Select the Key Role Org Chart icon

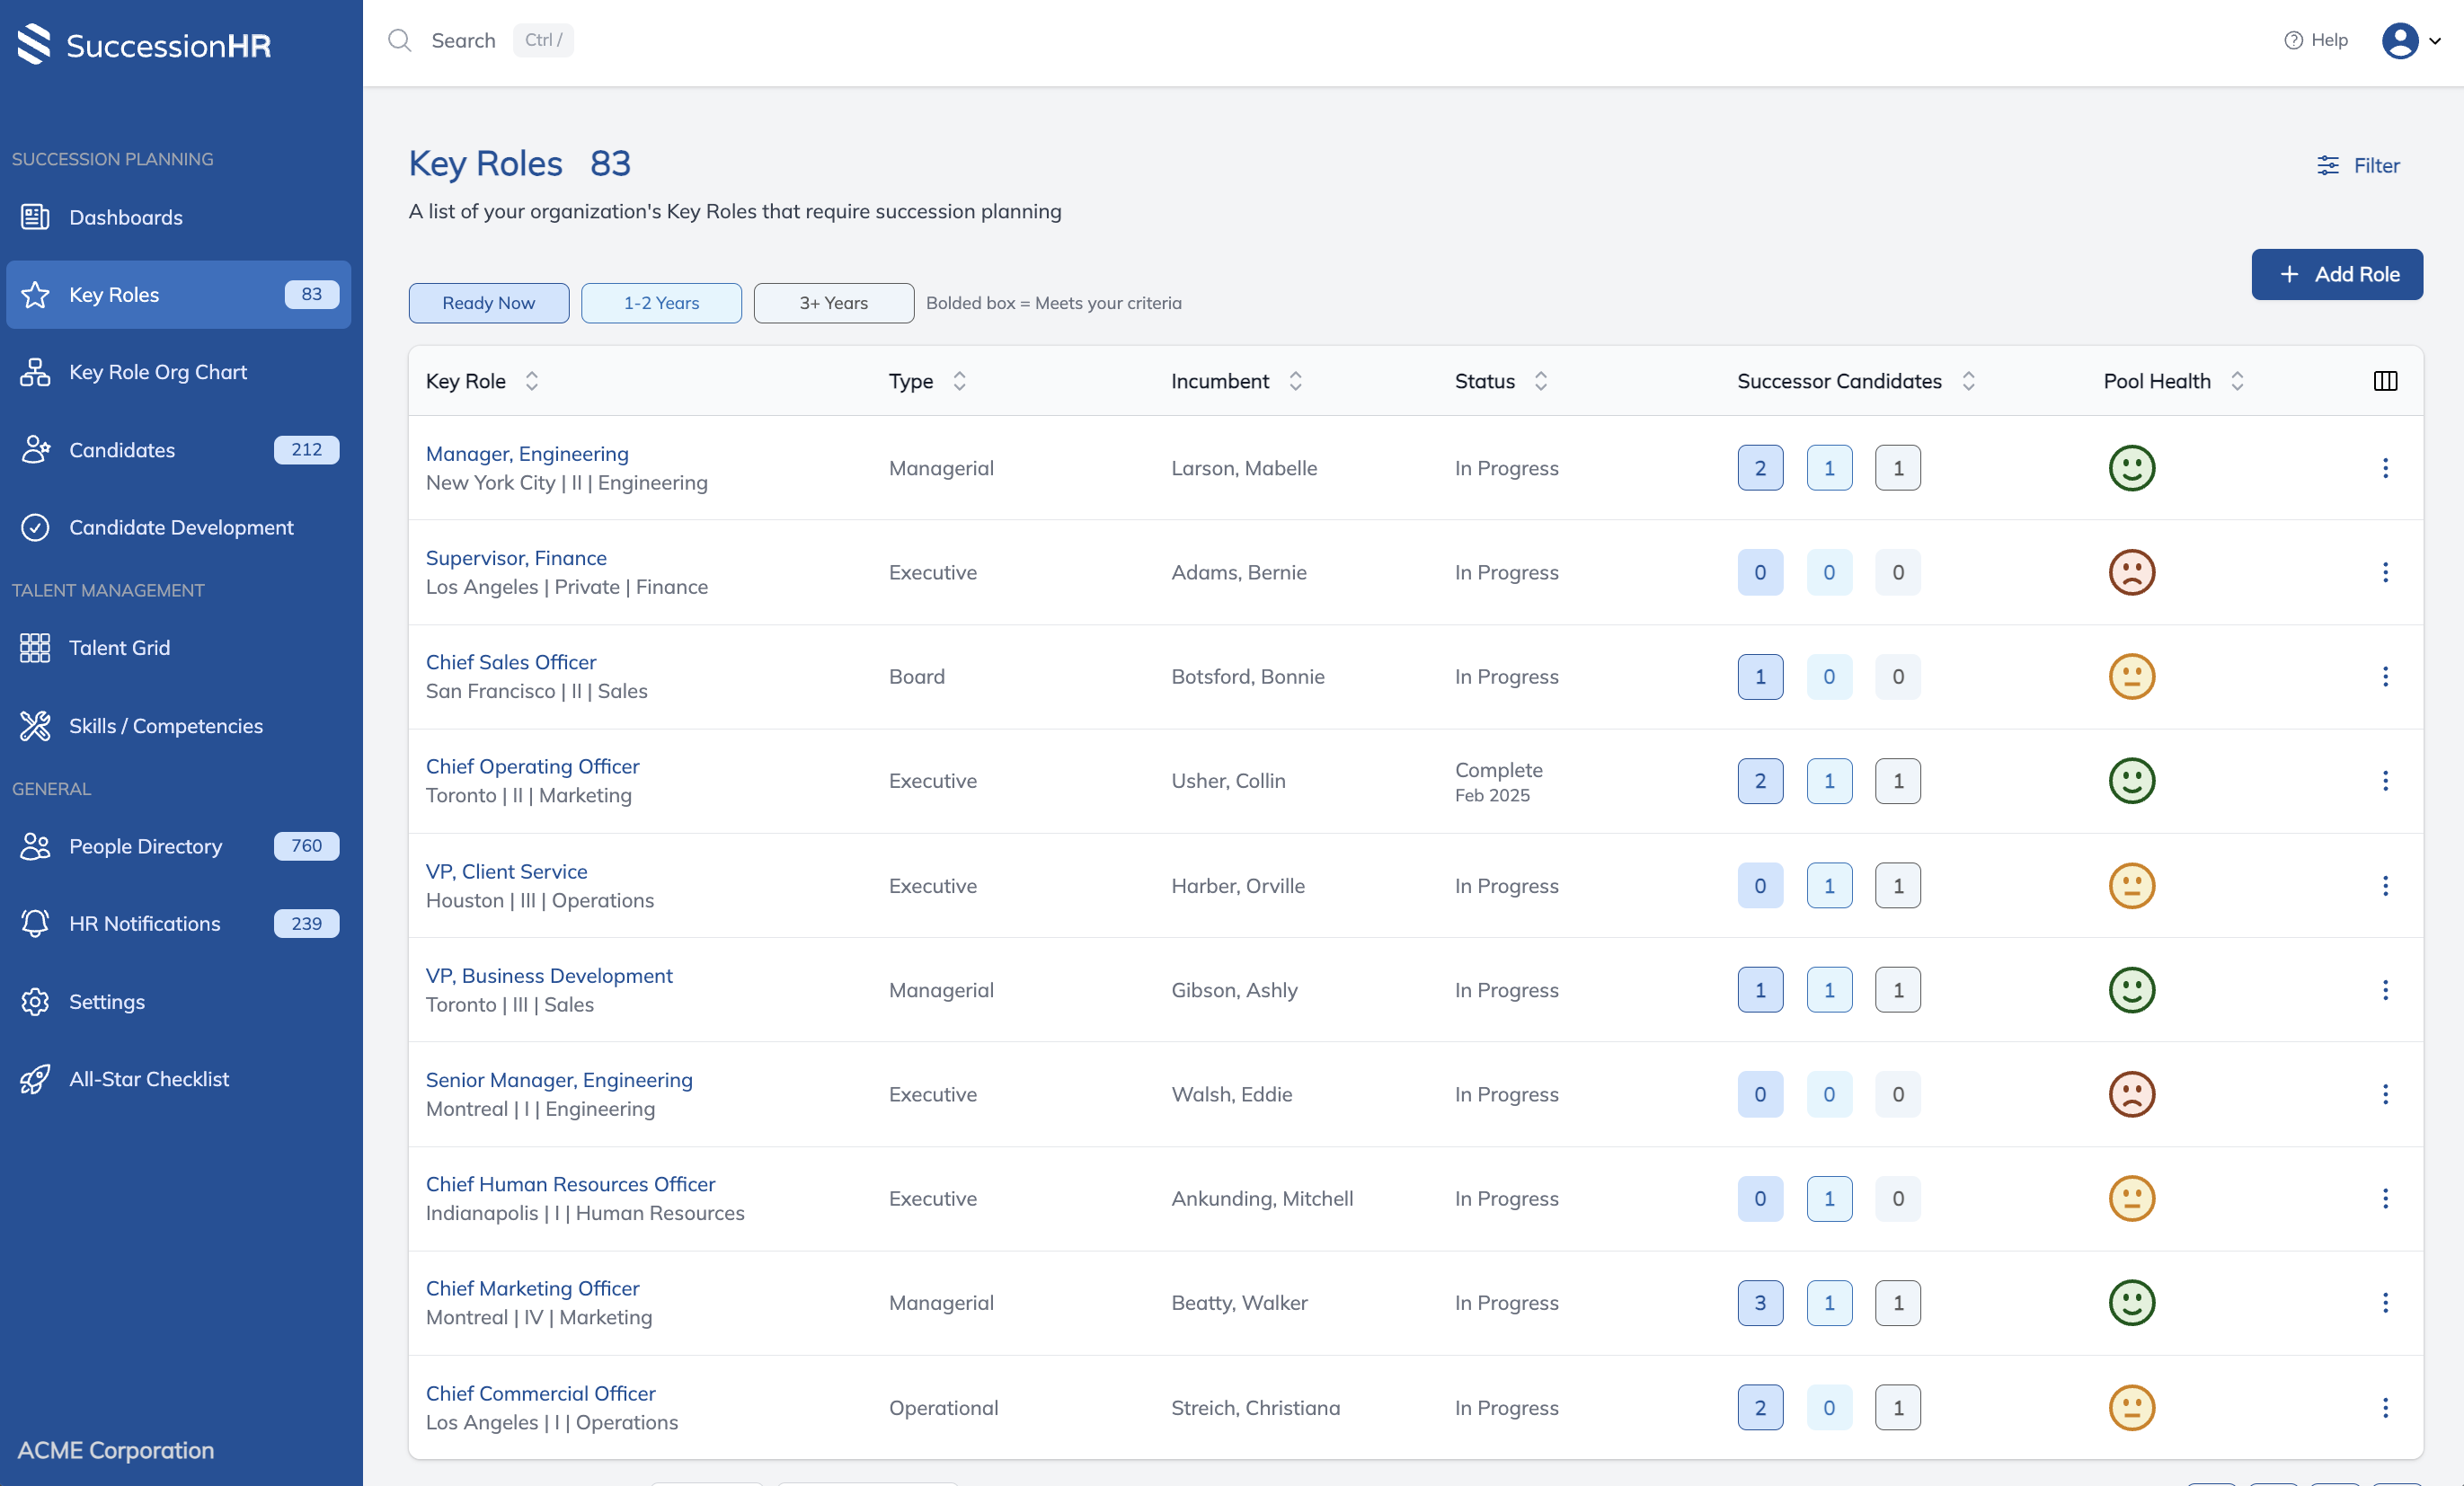pos(36,371)
